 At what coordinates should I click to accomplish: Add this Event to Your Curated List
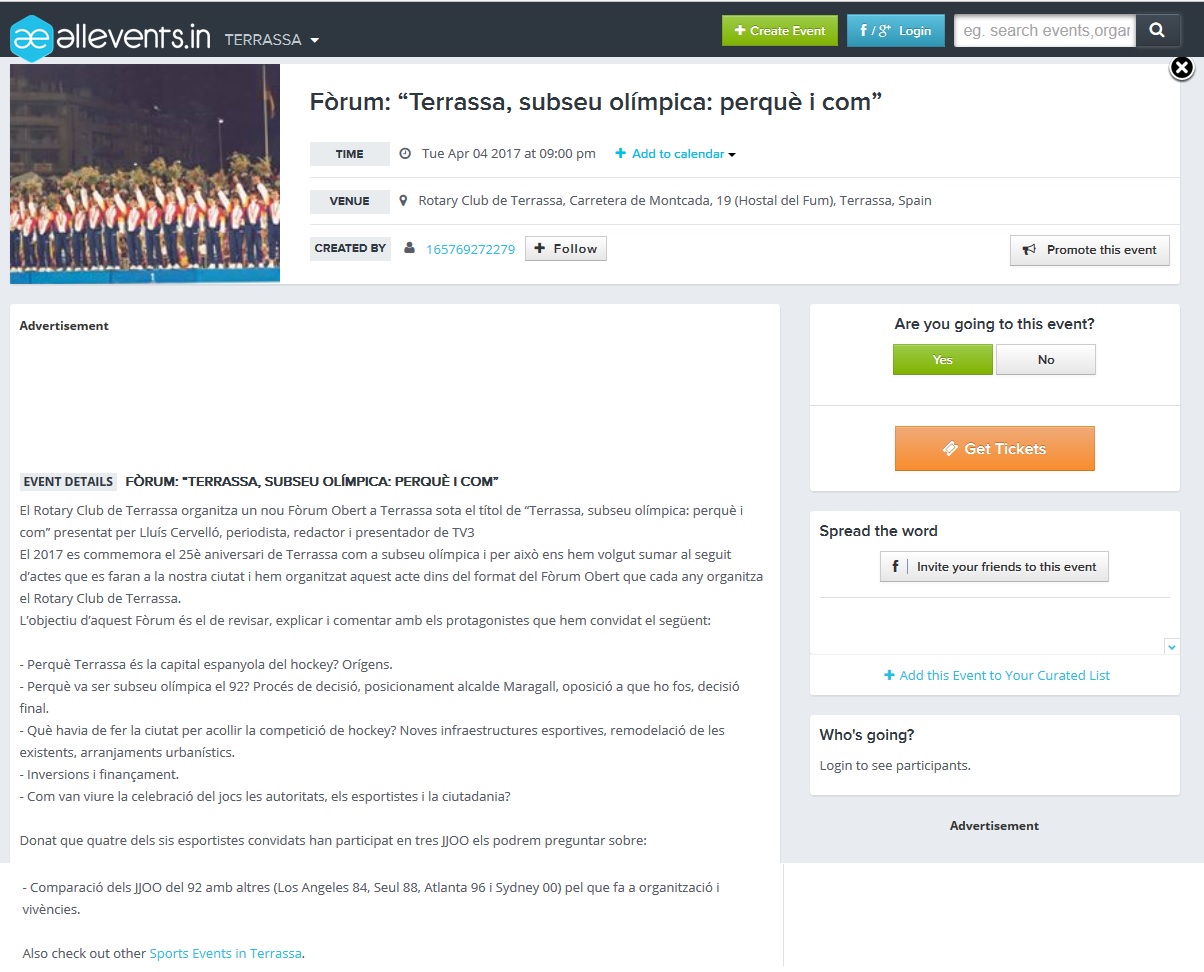(997, 675)
